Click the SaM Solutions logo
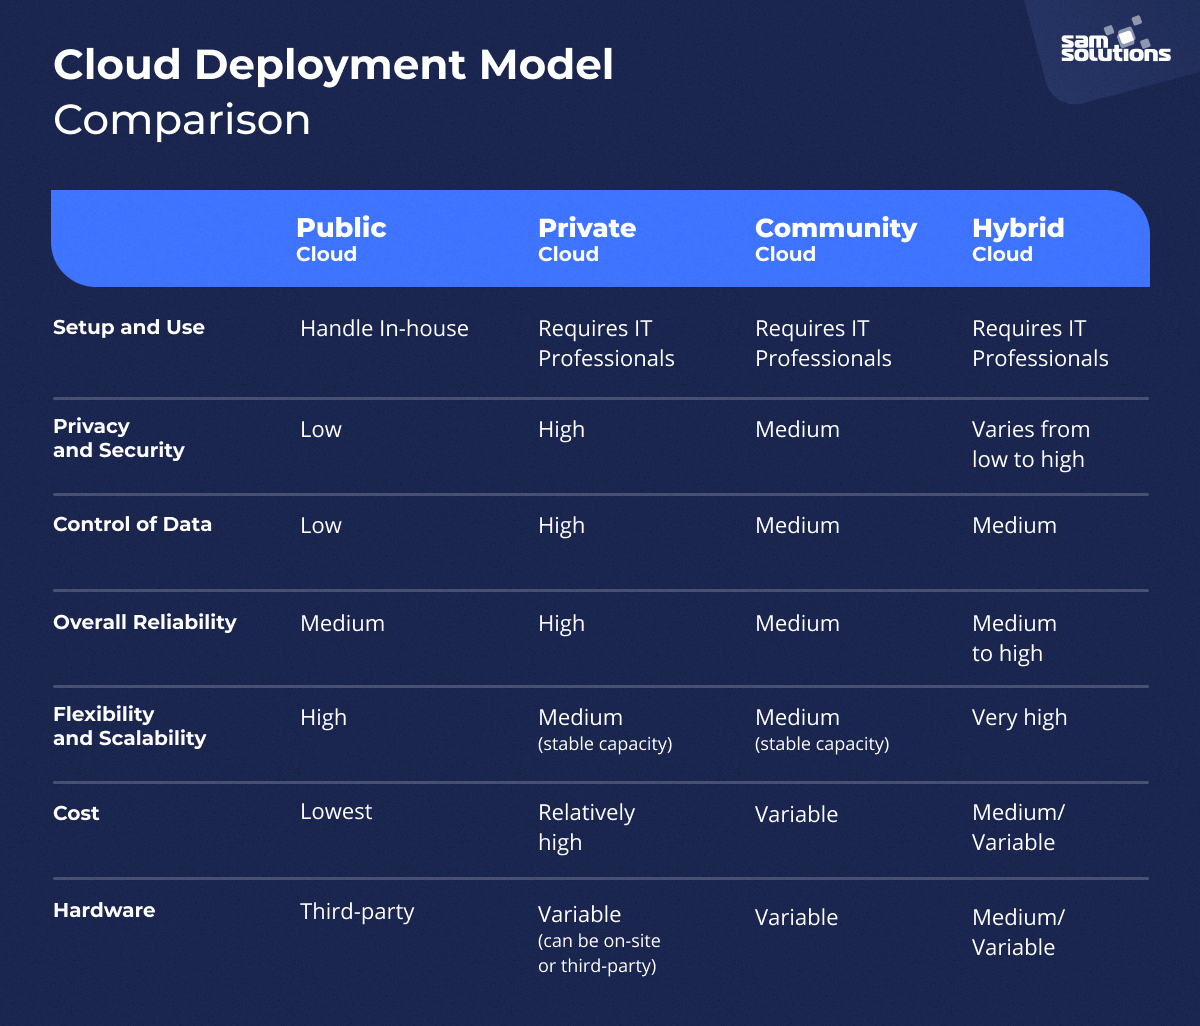This screenshot has height=1026, width=1200. 1115,48
